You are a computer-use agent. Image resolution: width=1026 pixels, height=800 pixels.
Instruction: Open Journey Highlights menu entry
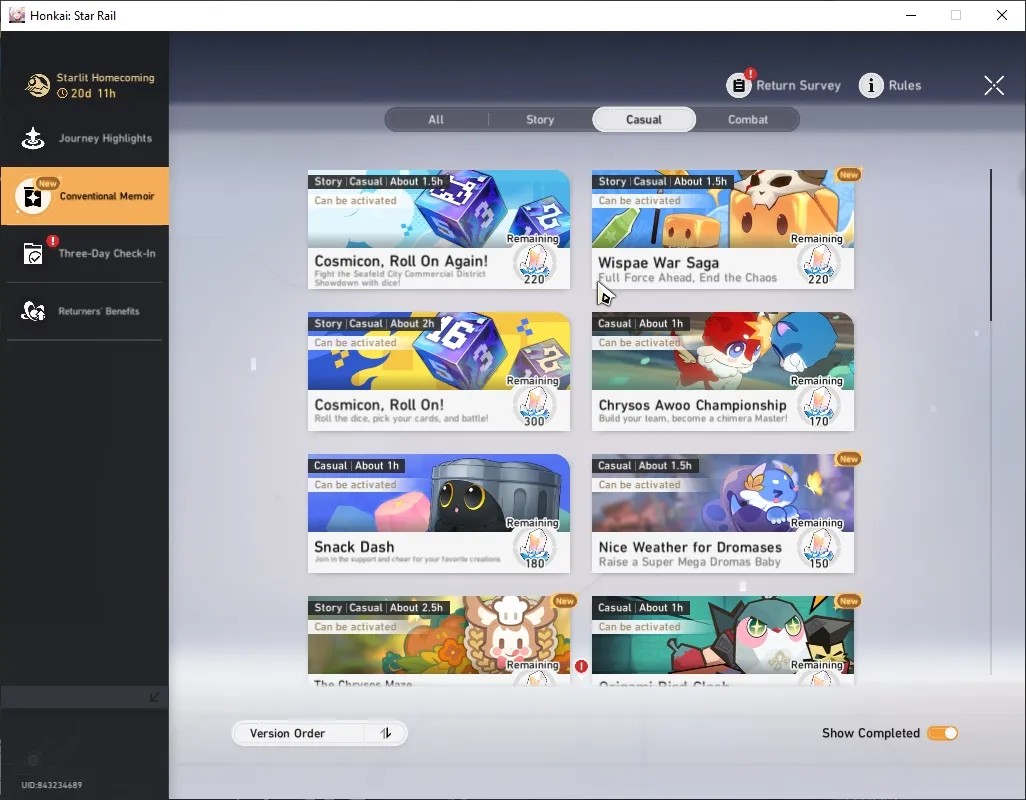pos(84,138)
